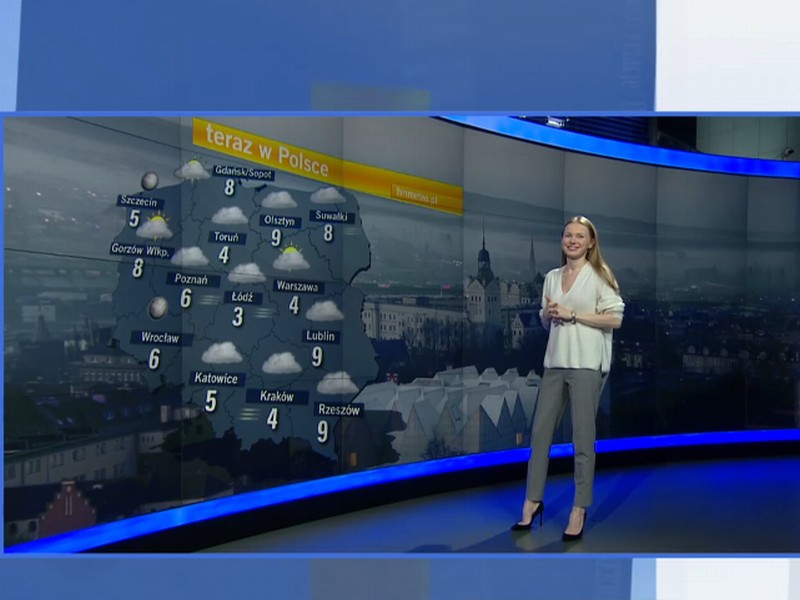This screenshot has width=800, height=600.
Task: Click the moon icon above Szczecin
Action: click(x=150, y=181)
